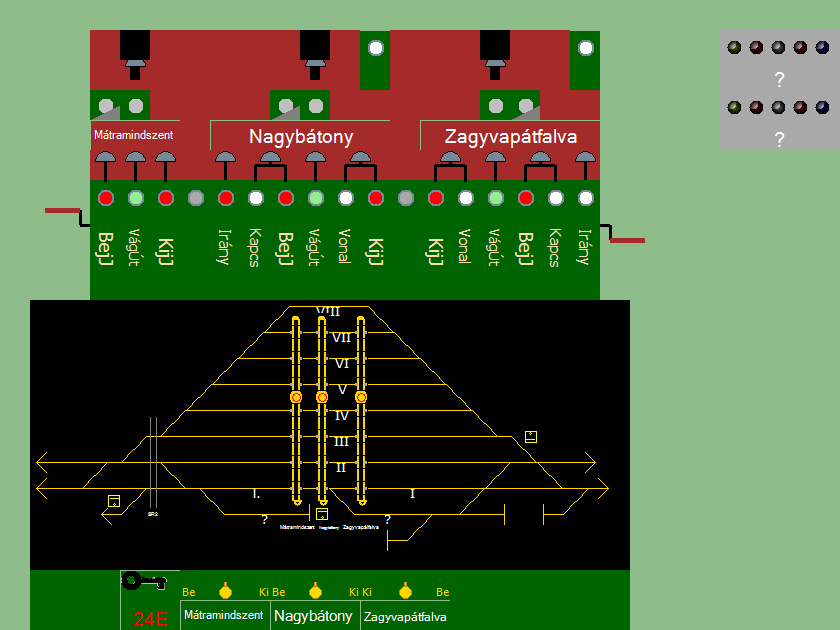The width and height of the screenshot is (840, 630).
Task: Click the blue lamp in top indicator row
Action: [822, 47]
